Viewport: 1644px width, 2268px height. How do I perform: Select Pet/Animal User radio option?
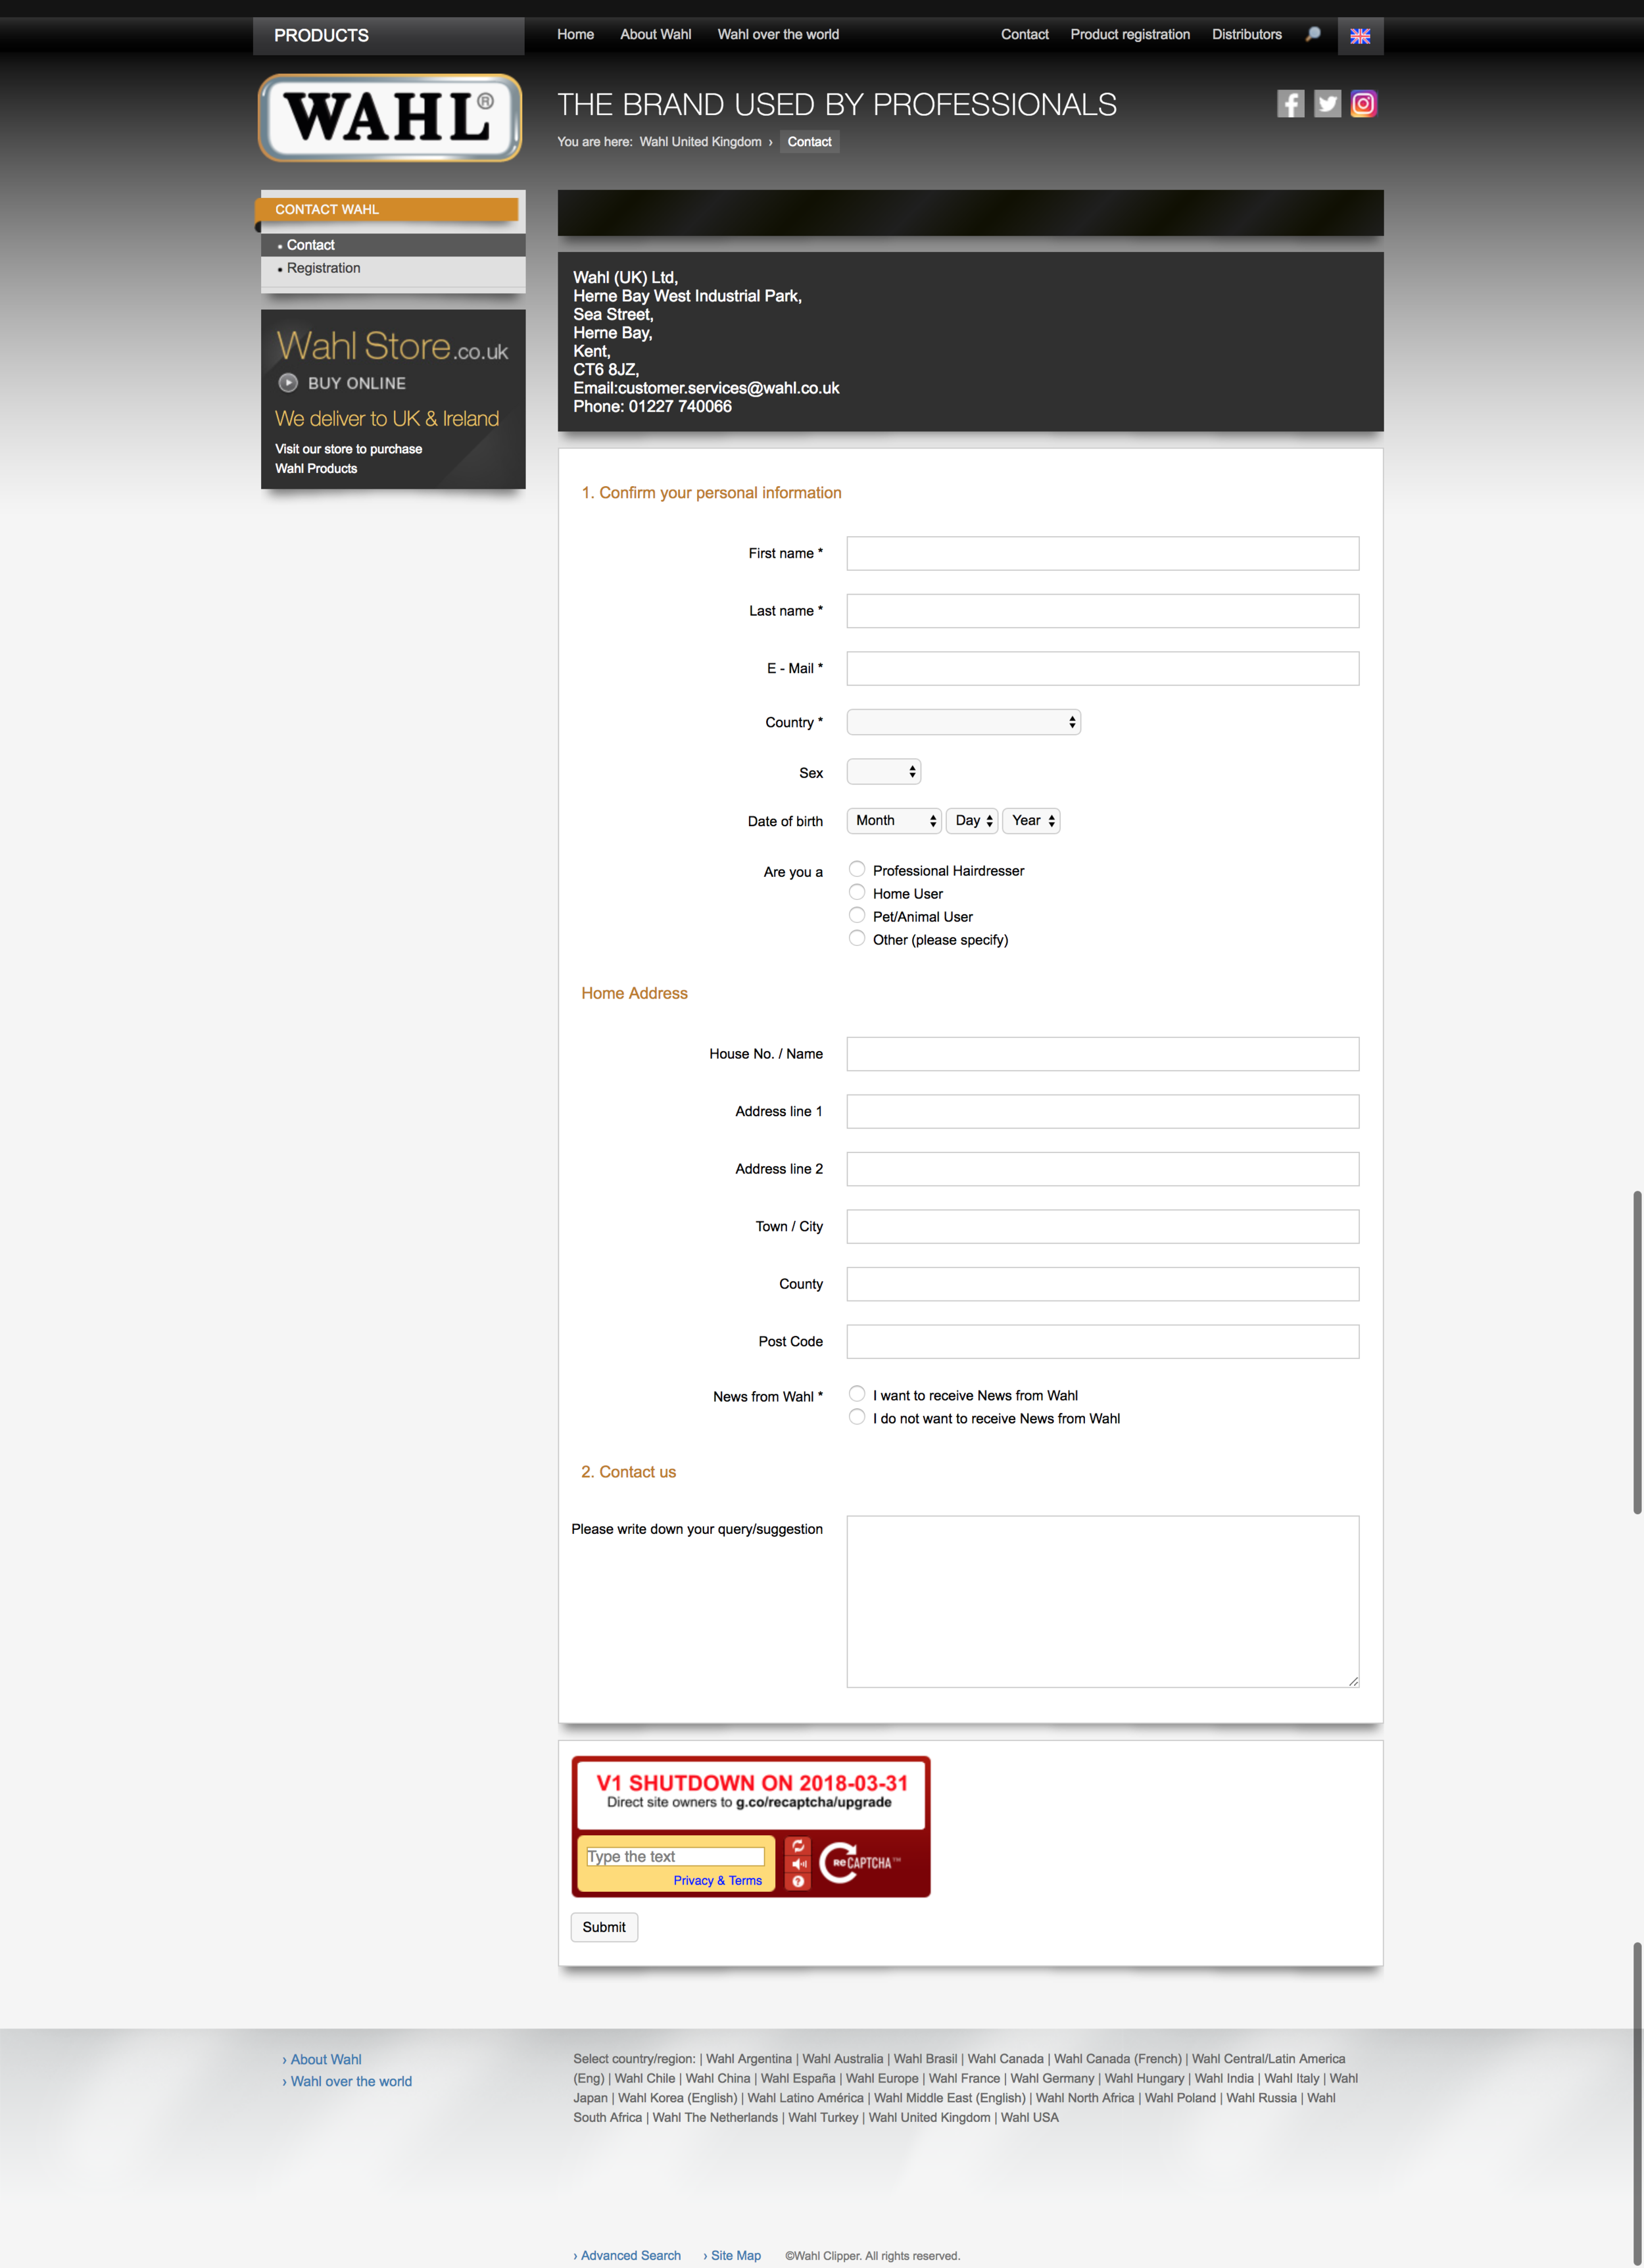(x=857, y=915)
